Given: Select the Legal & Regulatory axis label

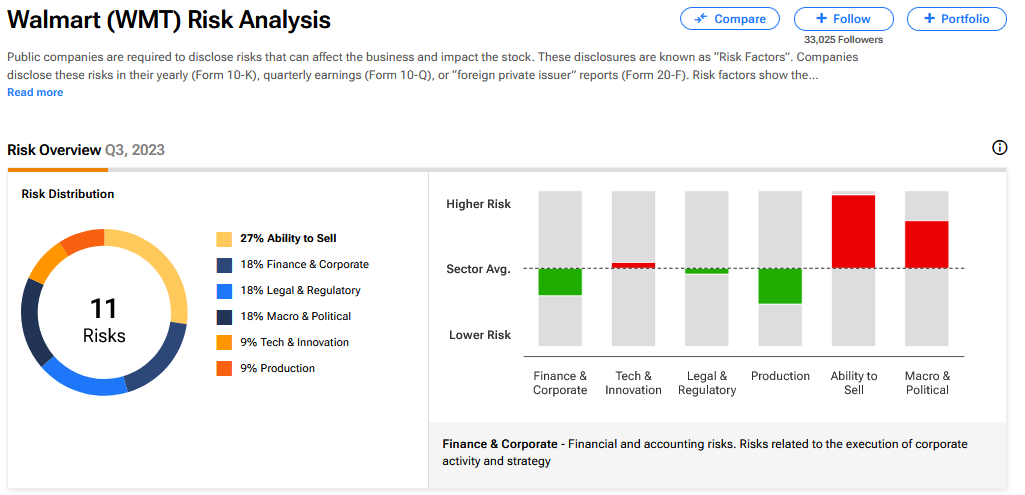Looking at the screenshot, I should [x=707, y=383].
